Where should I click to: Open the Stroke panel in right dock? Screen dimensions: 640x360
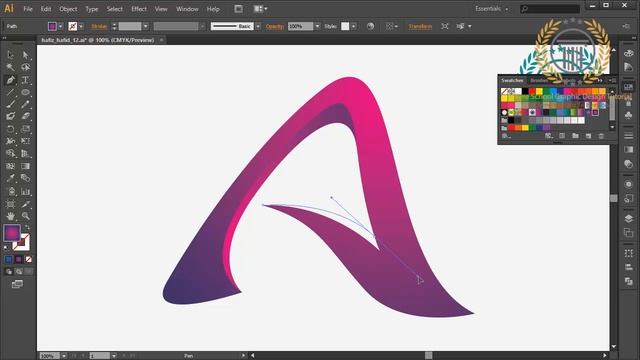629,135
